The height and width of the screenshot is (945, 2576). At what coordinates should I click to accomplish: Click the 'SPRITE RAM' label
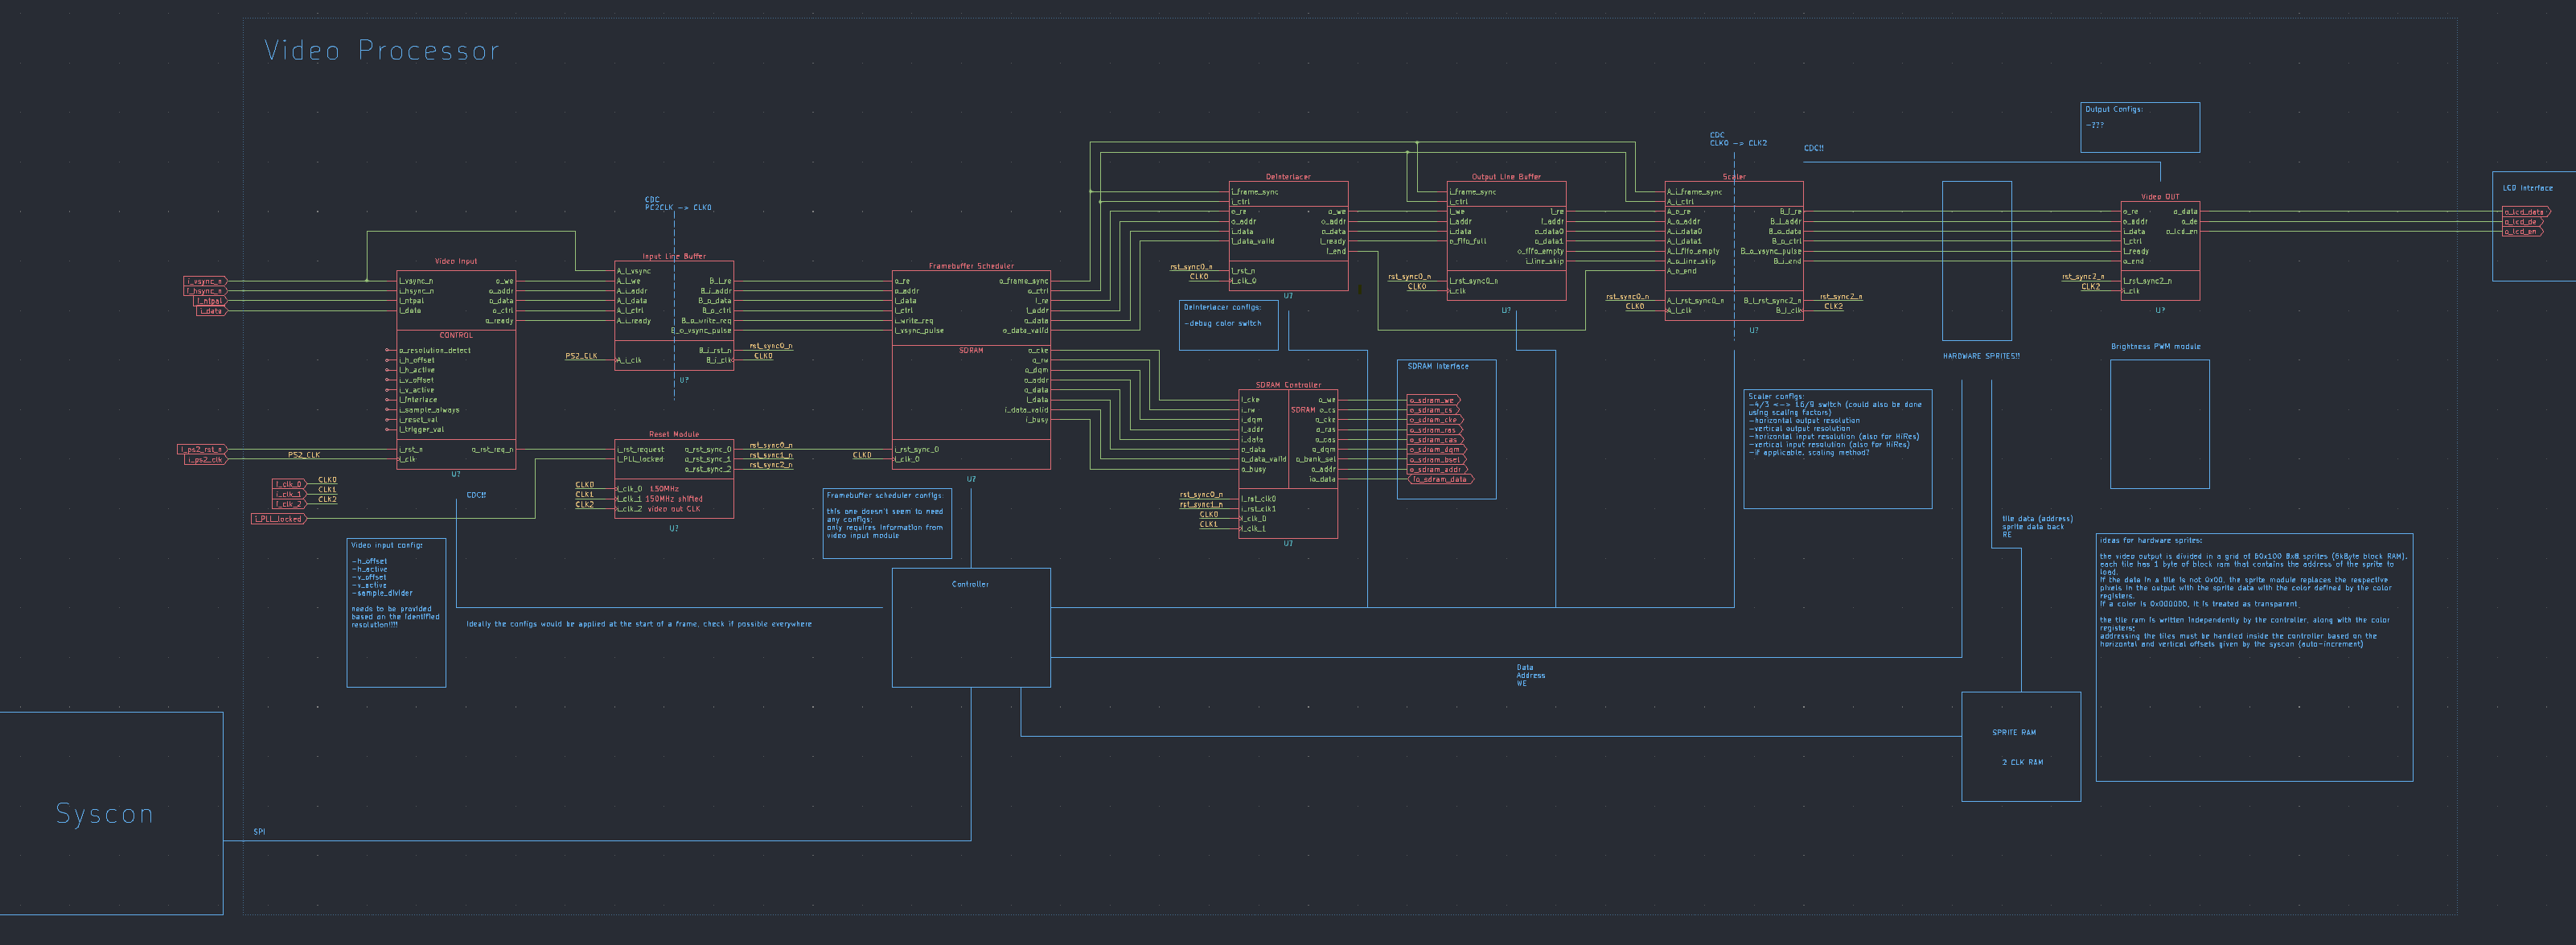(x=2014, y=732)
